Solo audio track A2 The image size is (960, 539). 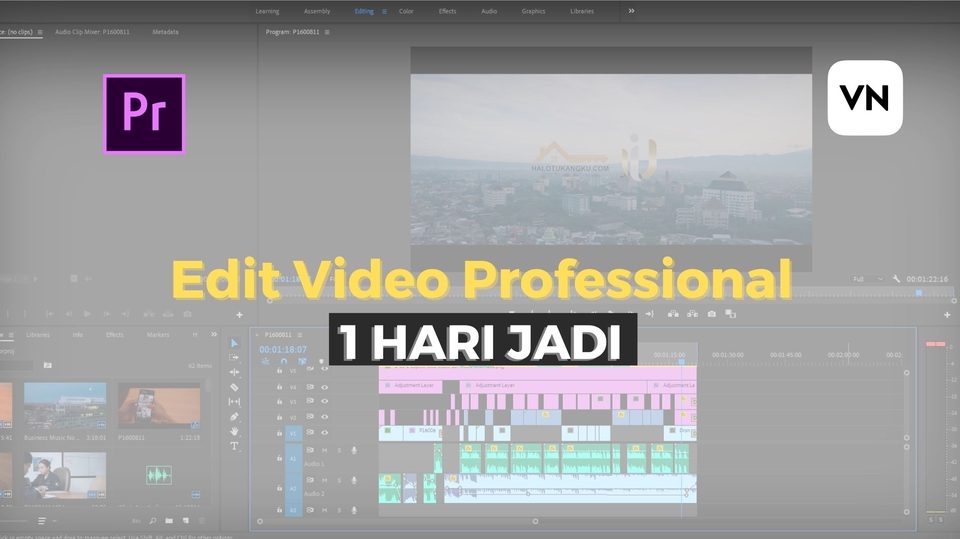coord(339,480)
